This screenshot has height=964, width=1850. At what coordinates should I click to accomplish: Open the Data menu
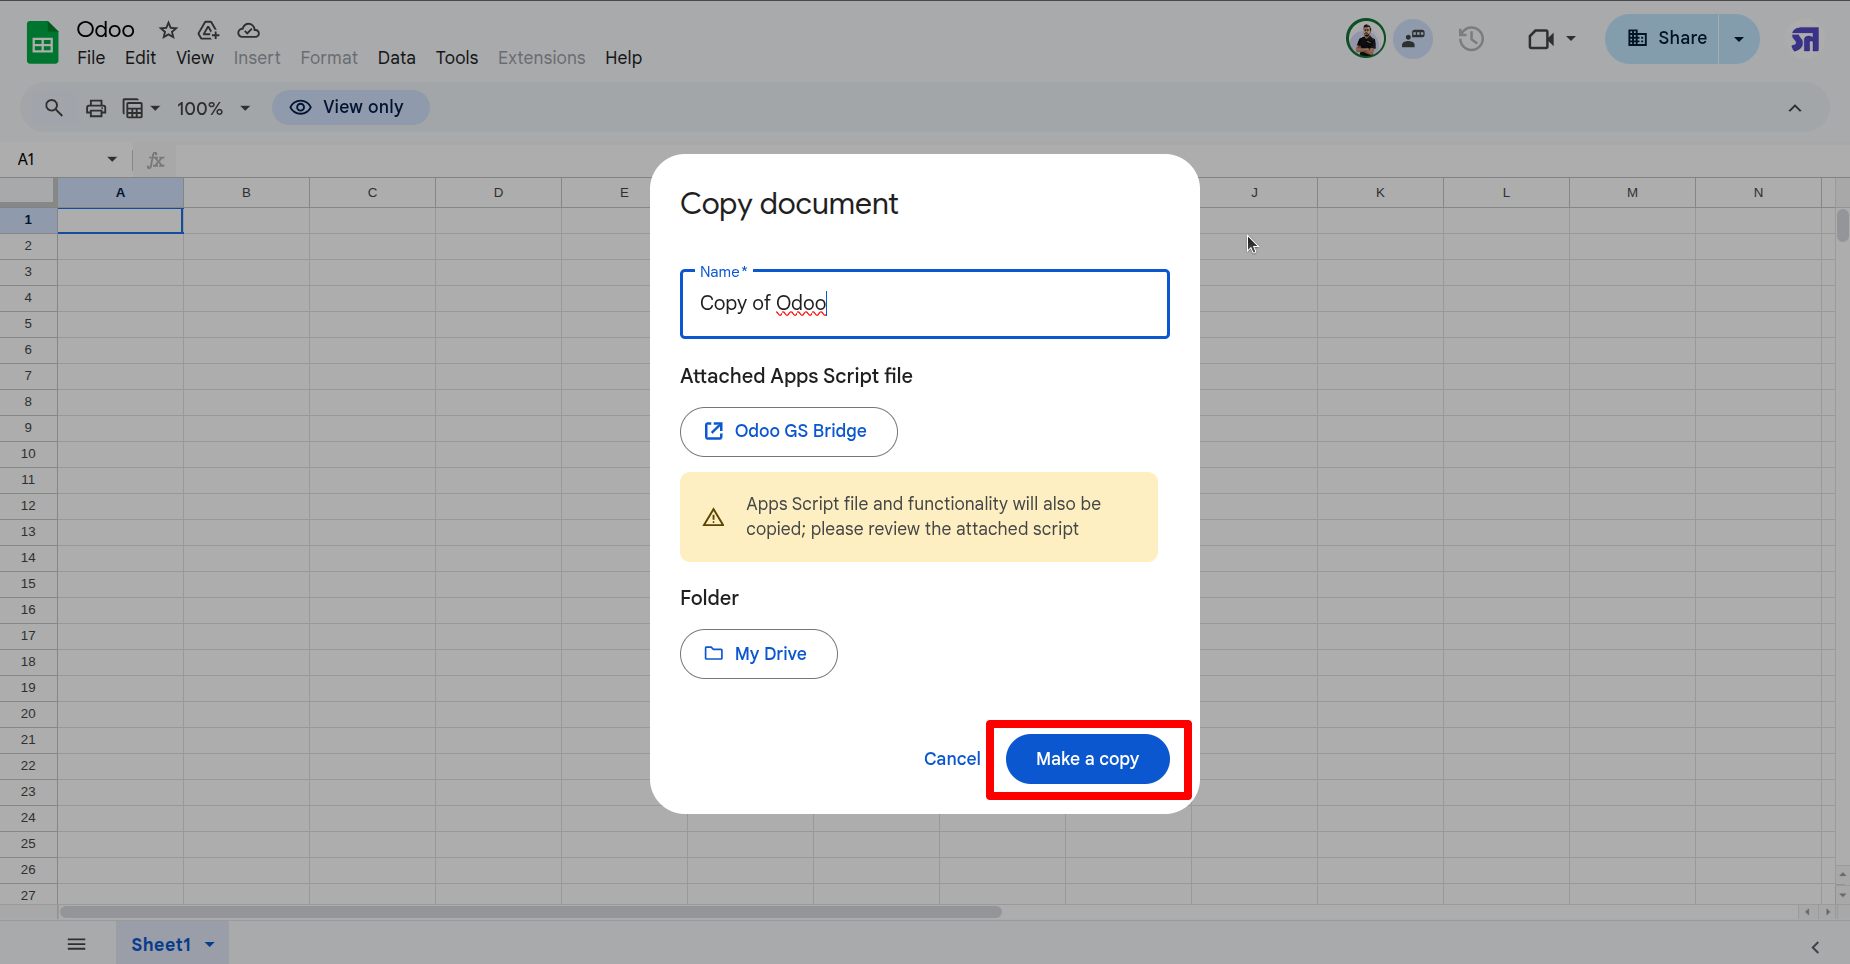[396, 58]
